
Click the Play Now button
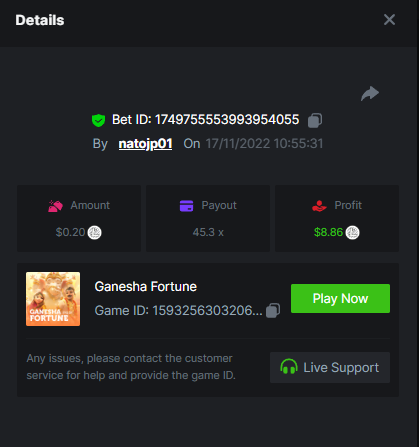340,298
